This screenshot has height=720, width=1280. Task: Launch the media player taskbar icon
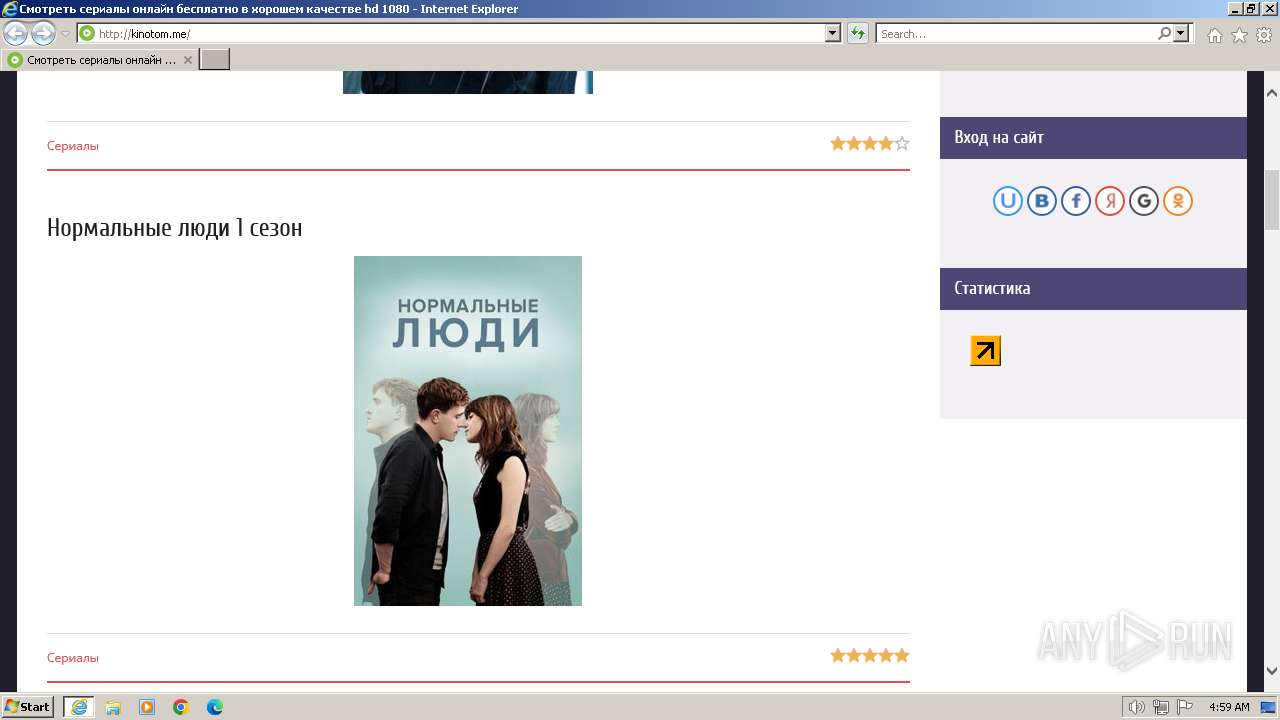[147, 707]
